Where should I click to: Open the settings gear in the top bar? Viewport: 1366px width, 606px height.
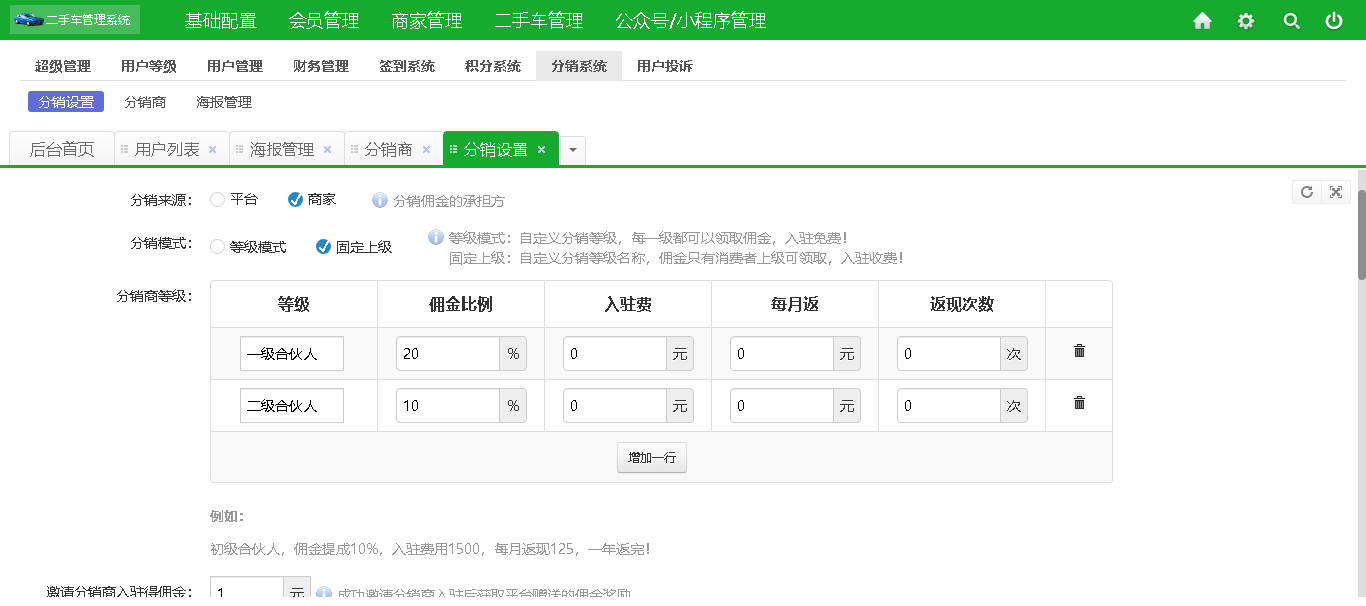tap(1245, 19)
